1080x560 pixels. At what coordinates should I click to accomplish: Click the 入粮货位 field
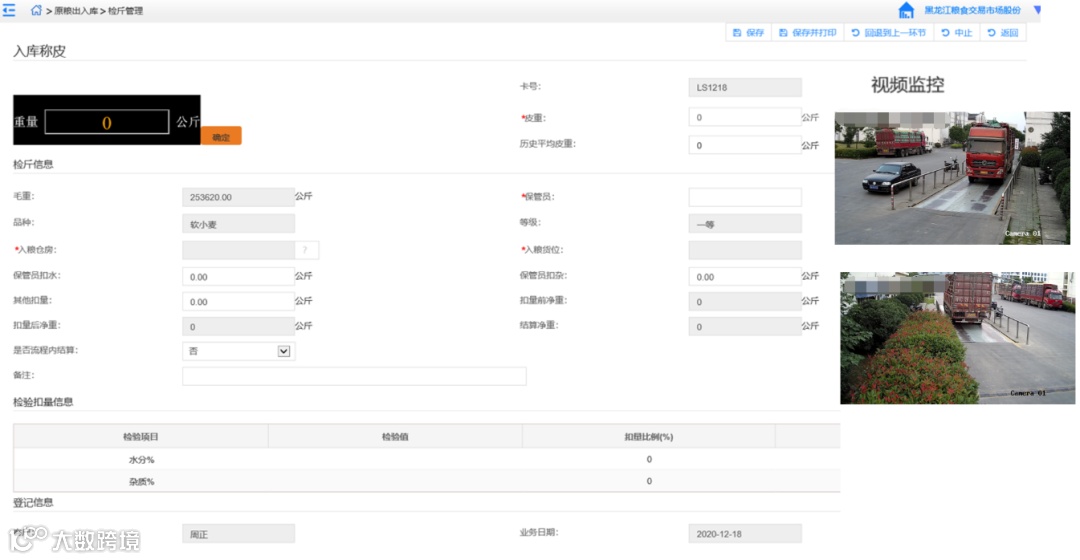[x=745, y=250]
